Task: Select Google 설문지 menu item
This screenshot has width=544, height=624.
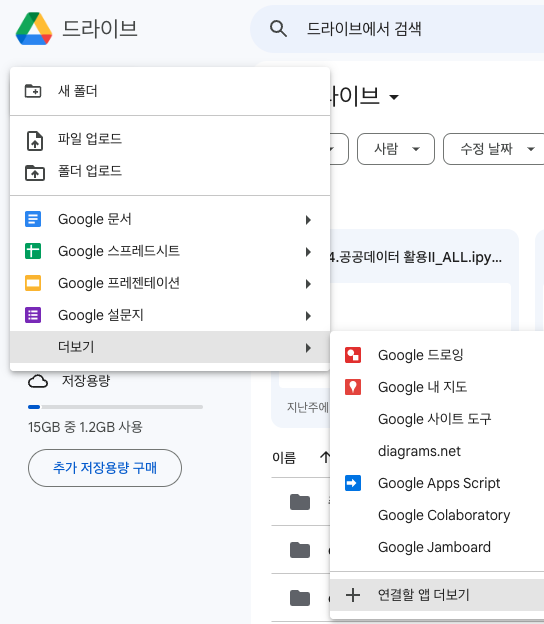Action: 170,315
